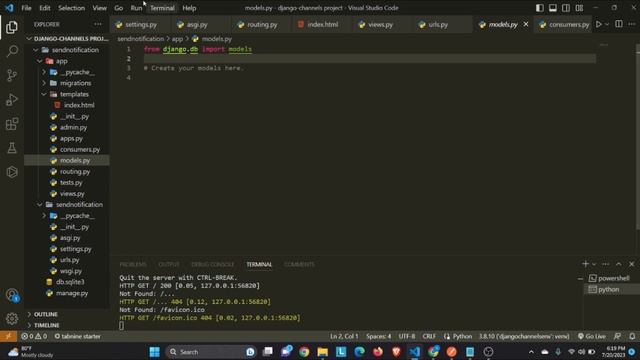Click the New Terminal plus icon

(x=585, y=264)
